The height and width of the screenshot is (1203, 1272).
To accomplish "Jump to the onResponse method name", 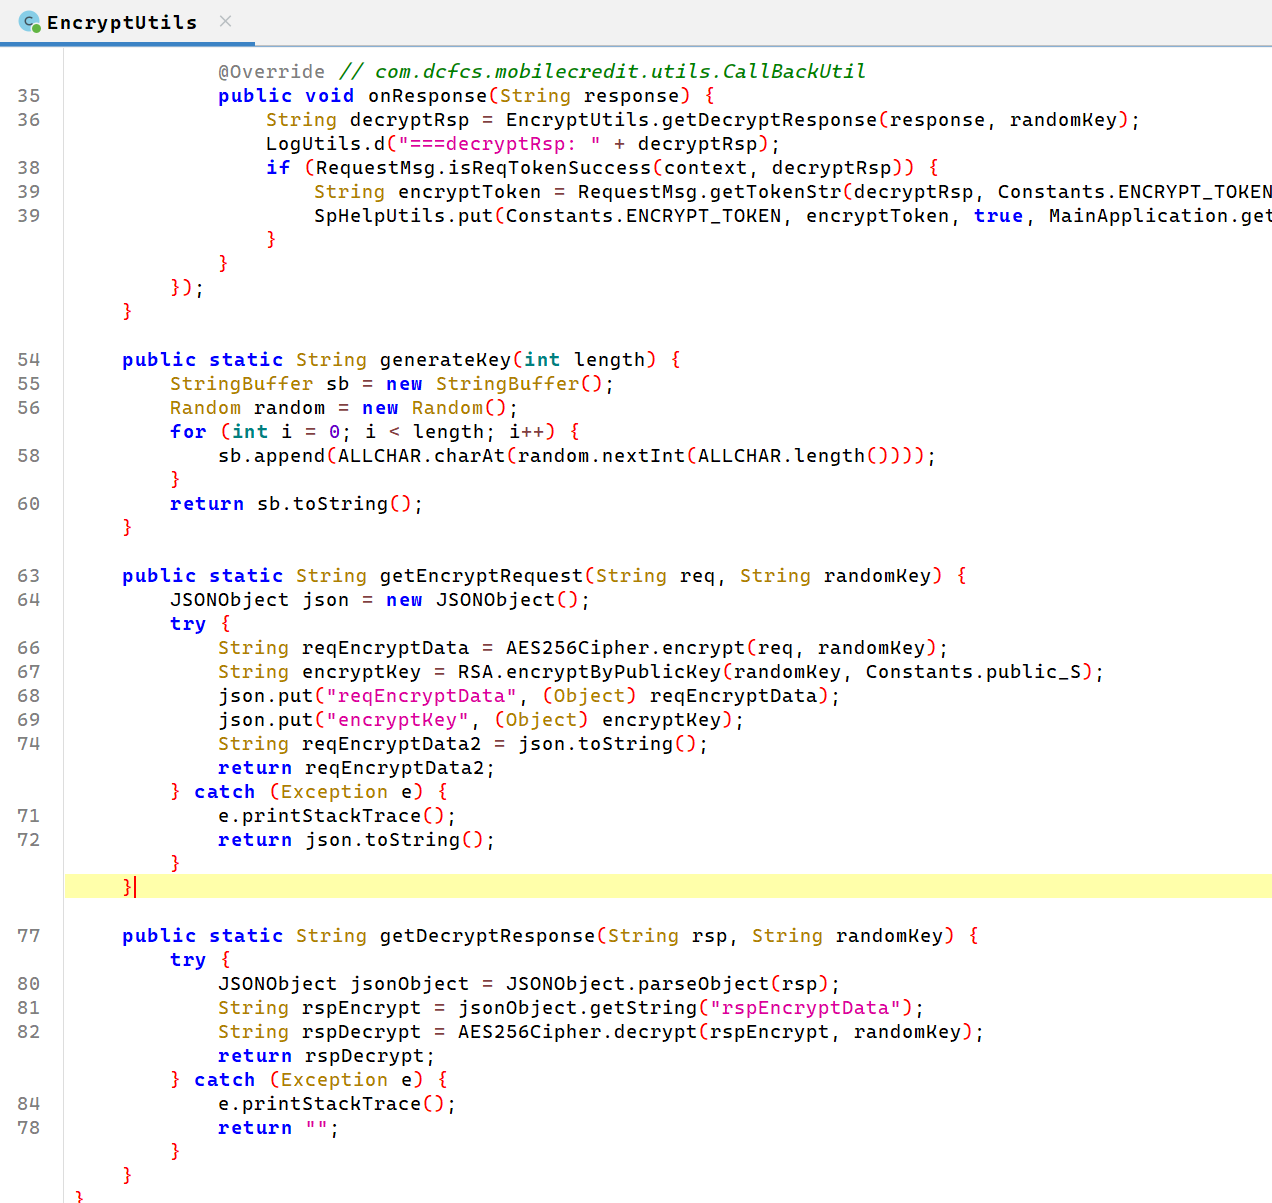I will (427, 96).
